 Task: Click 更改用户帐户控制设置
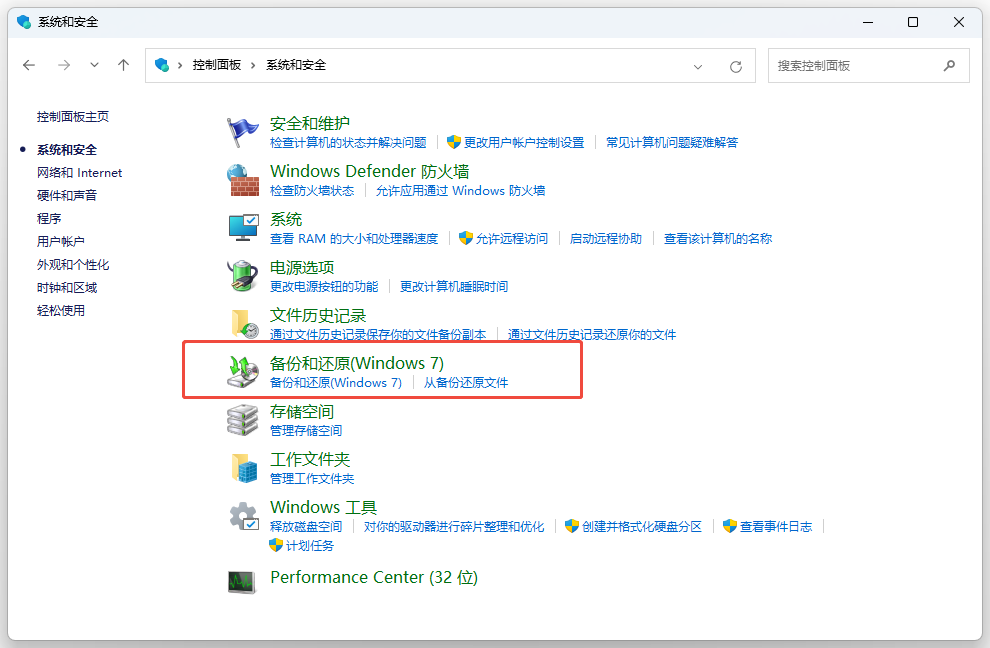(523, 143)
